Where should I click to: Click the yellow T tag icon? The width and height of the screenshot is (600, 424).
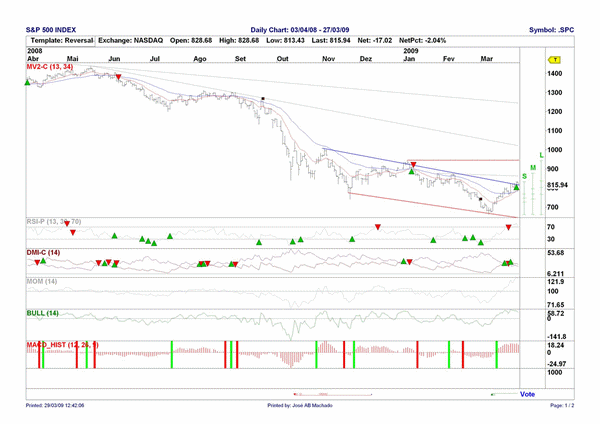click(x=554, y=60)
